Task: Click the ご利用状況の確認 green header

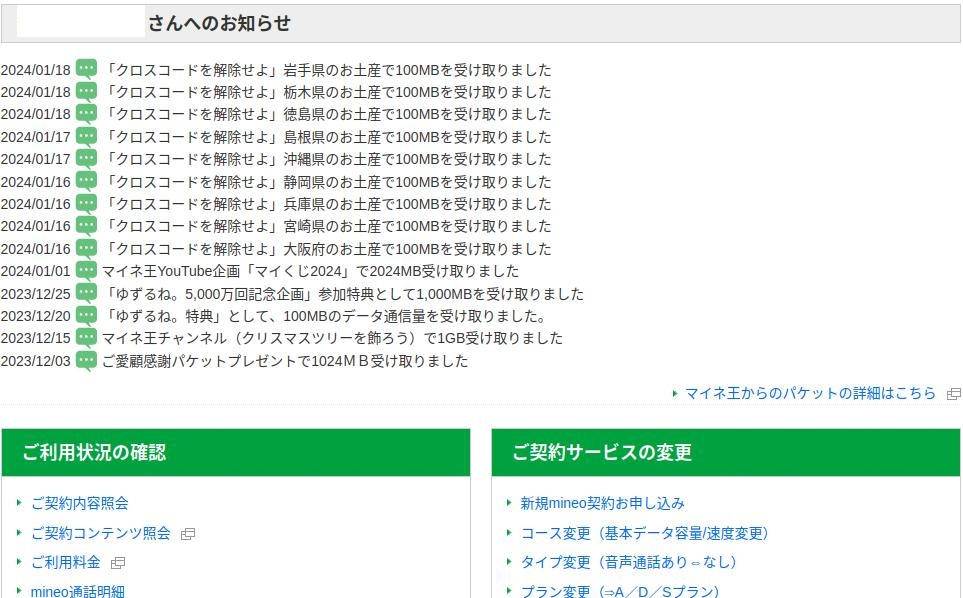Action: [236, 453]
